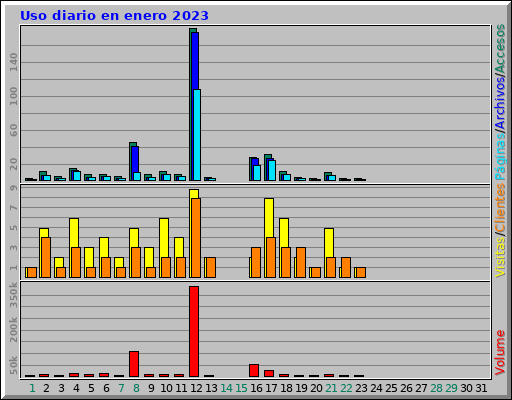512x400 pixels.
Task: Click the orange Clientes bar on day 12
Action: (196, 238)
